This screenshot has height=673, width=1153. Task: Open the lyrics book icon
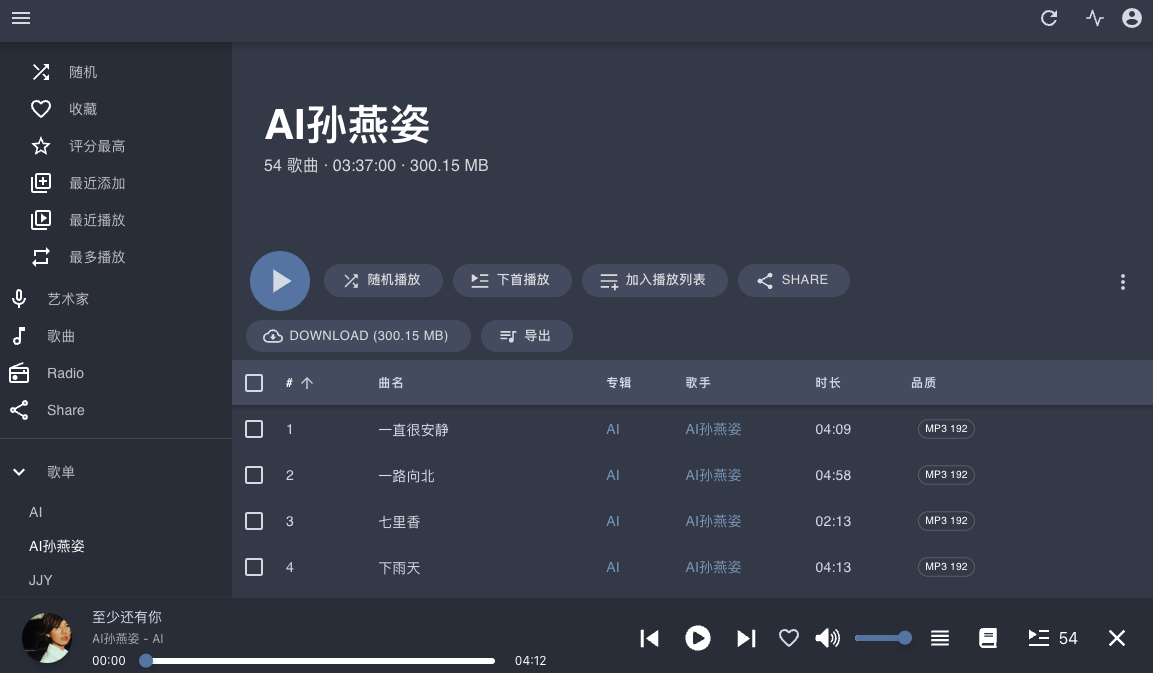988,638
